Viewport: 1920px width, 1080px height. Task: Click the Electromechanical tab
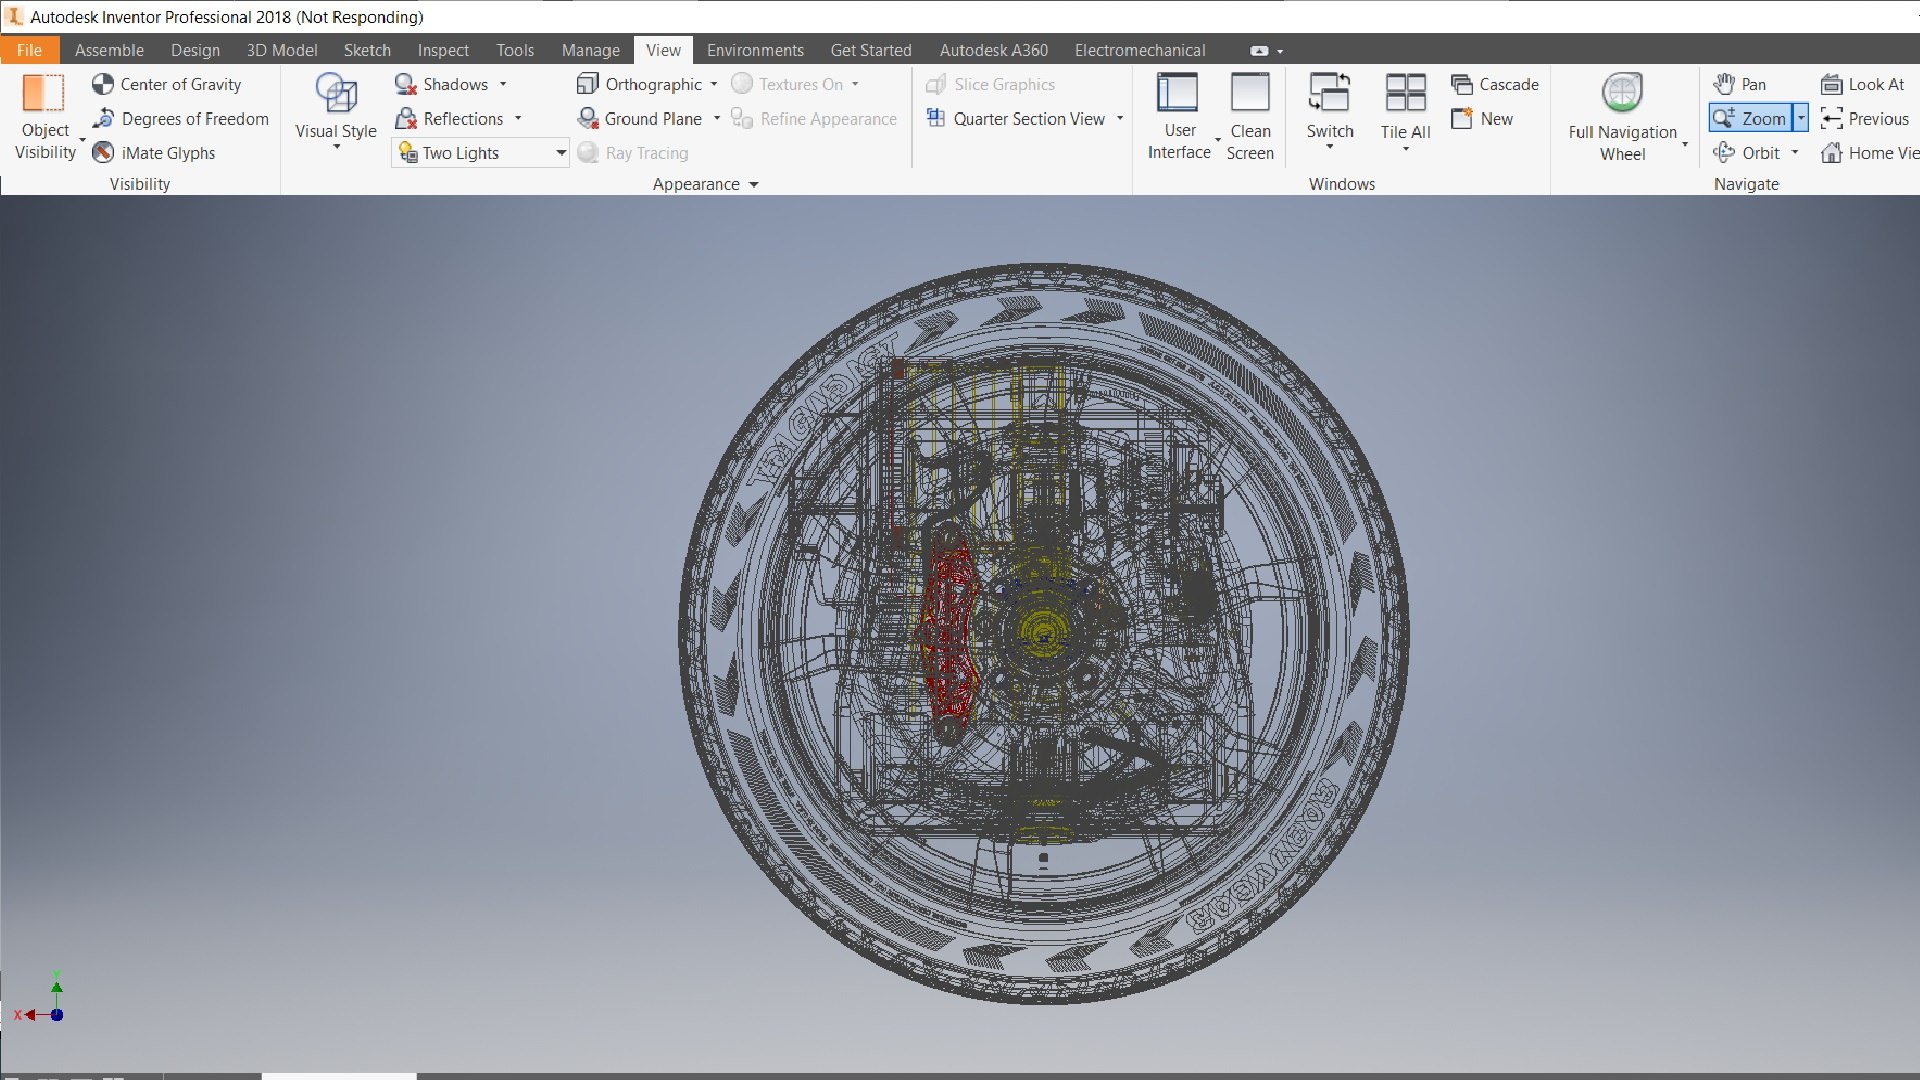(1140, 50)
